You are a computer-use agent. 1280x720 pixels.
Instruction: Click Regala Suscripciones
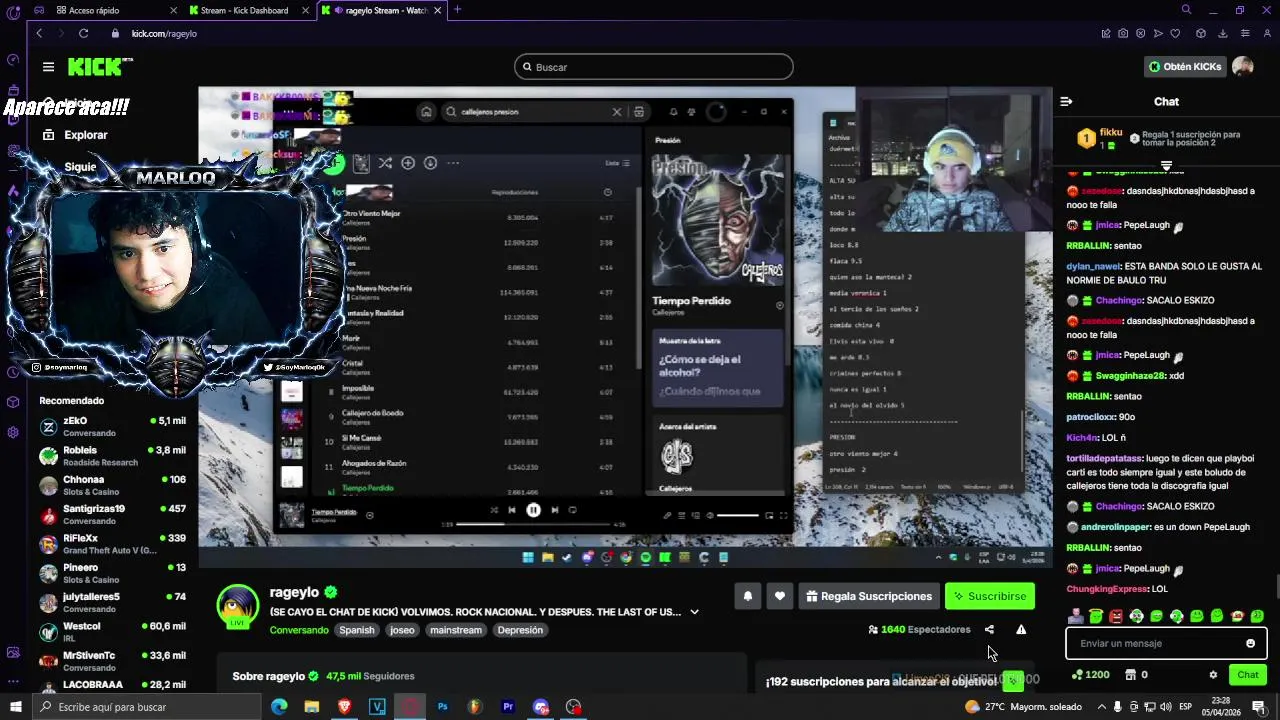(869, 596)
